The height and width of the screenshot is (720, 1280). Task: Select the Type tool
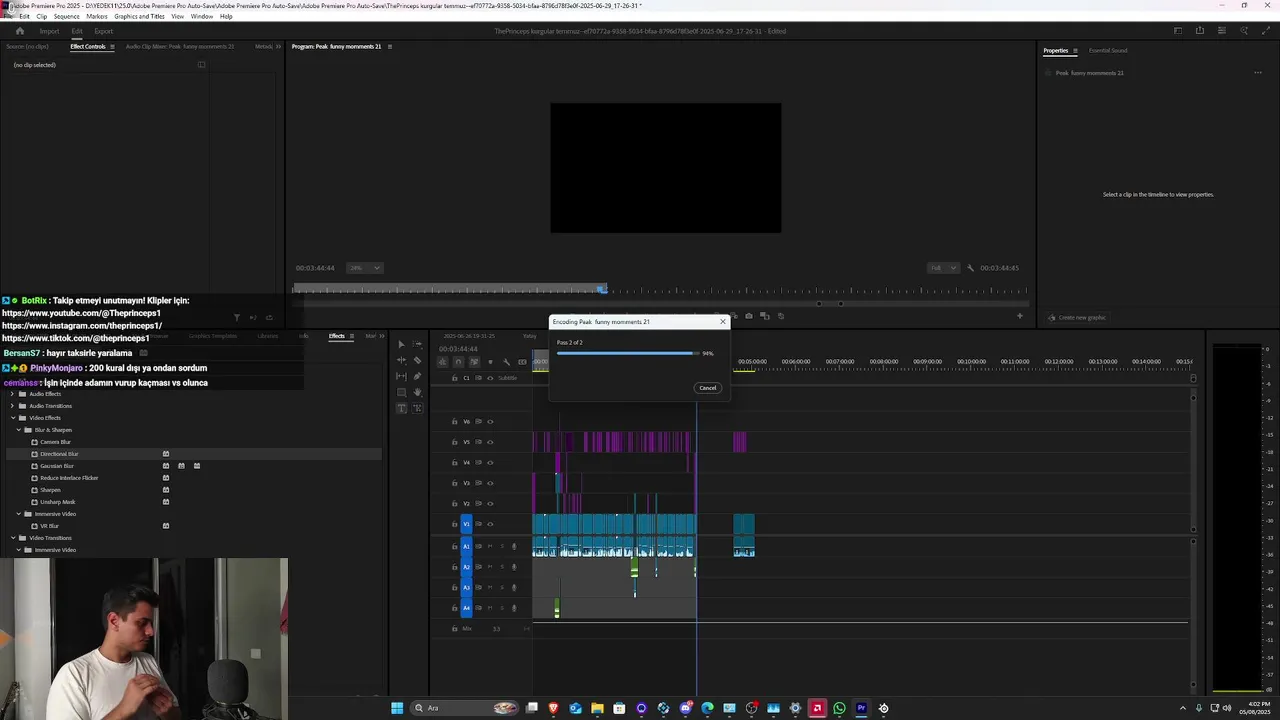coord(401,408)
